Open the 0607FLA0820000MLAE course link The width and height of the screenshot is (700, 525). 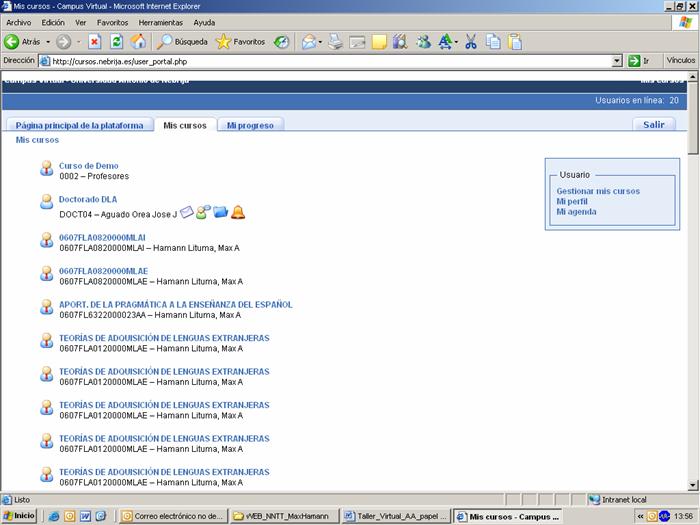tap(103, 271)
